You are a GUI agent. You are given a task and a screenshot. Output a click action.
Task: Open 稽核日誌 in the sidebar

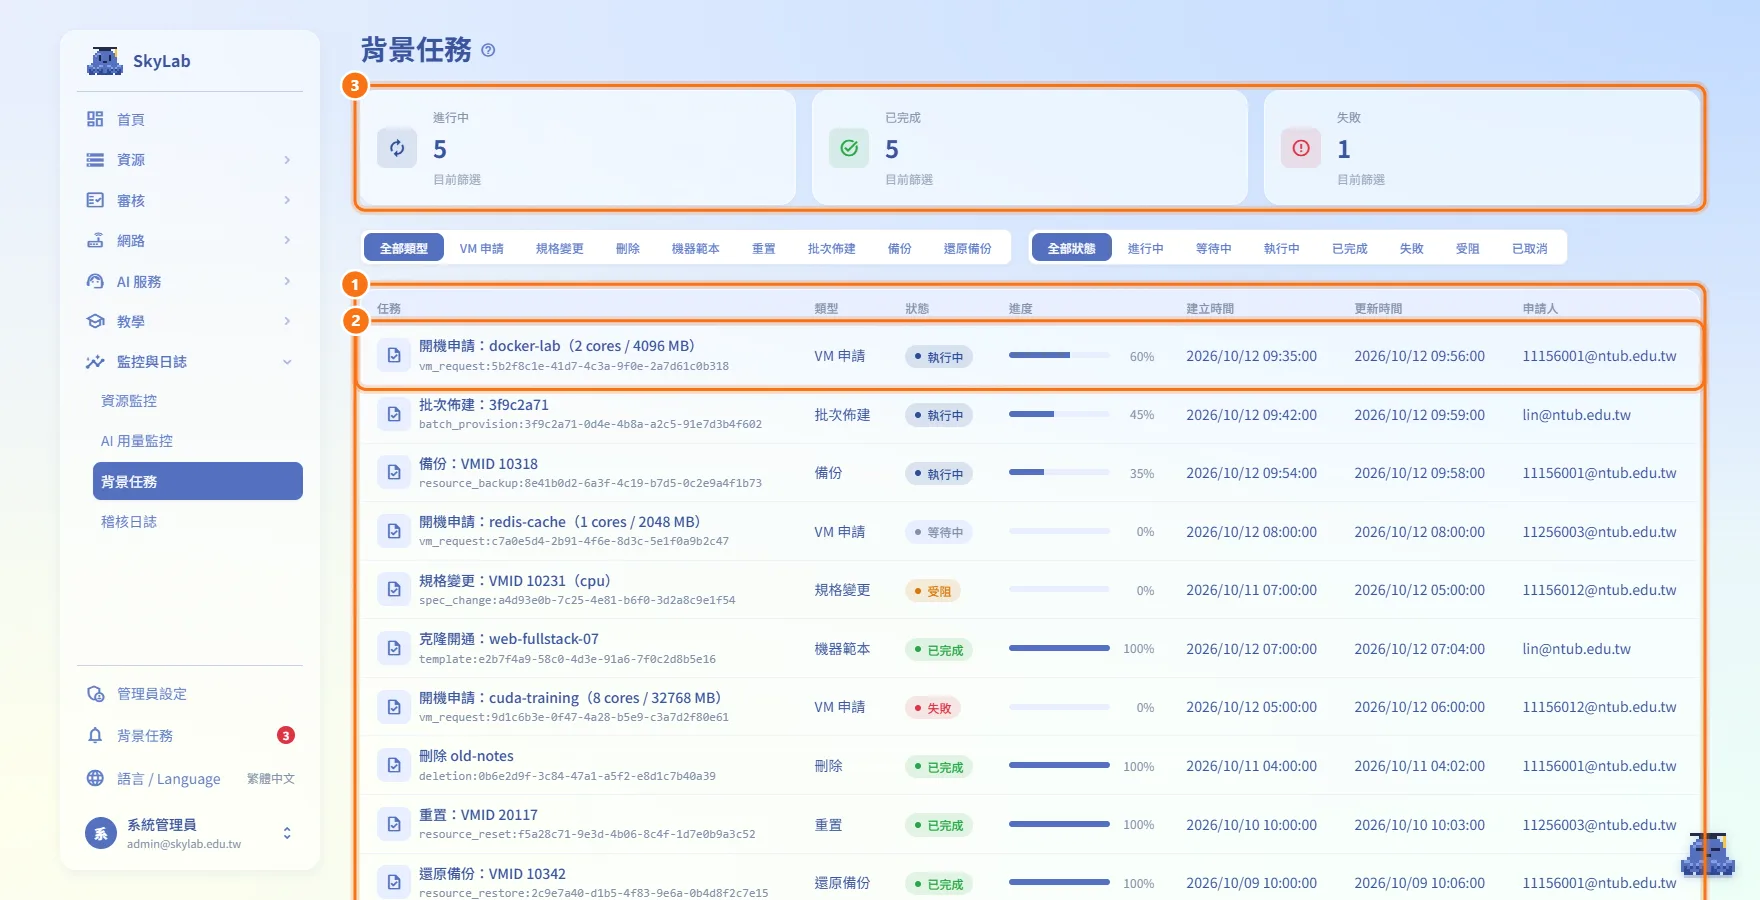[x=129, y=522]
